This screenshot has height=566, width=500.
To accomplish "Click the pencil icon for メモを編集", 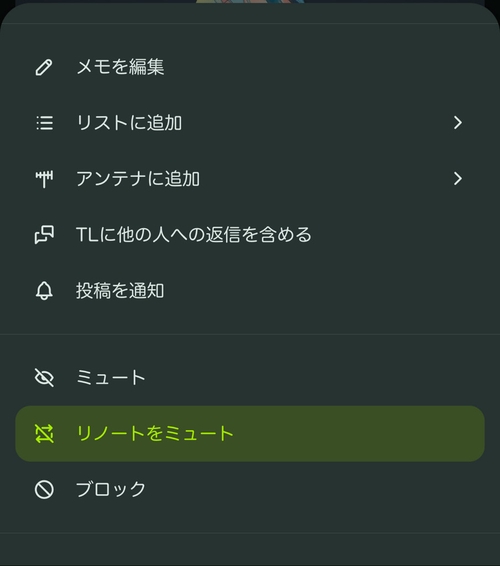I will pos(44,67).
